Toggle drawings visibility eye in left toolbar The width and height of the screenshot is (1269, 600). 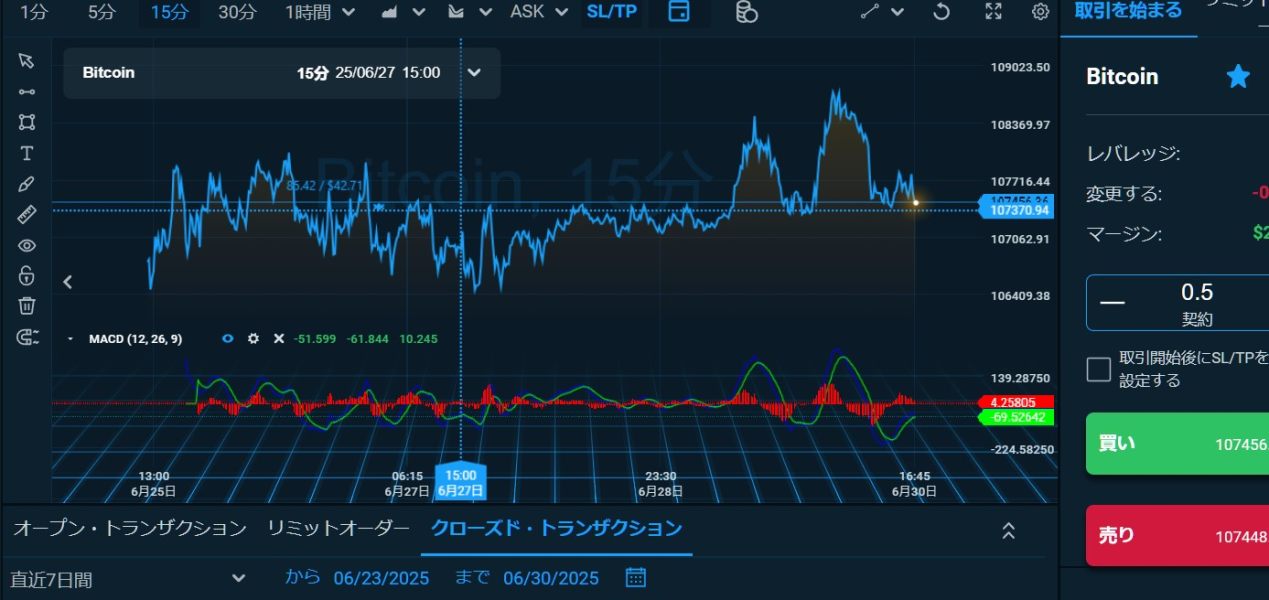tap(27, 245)
